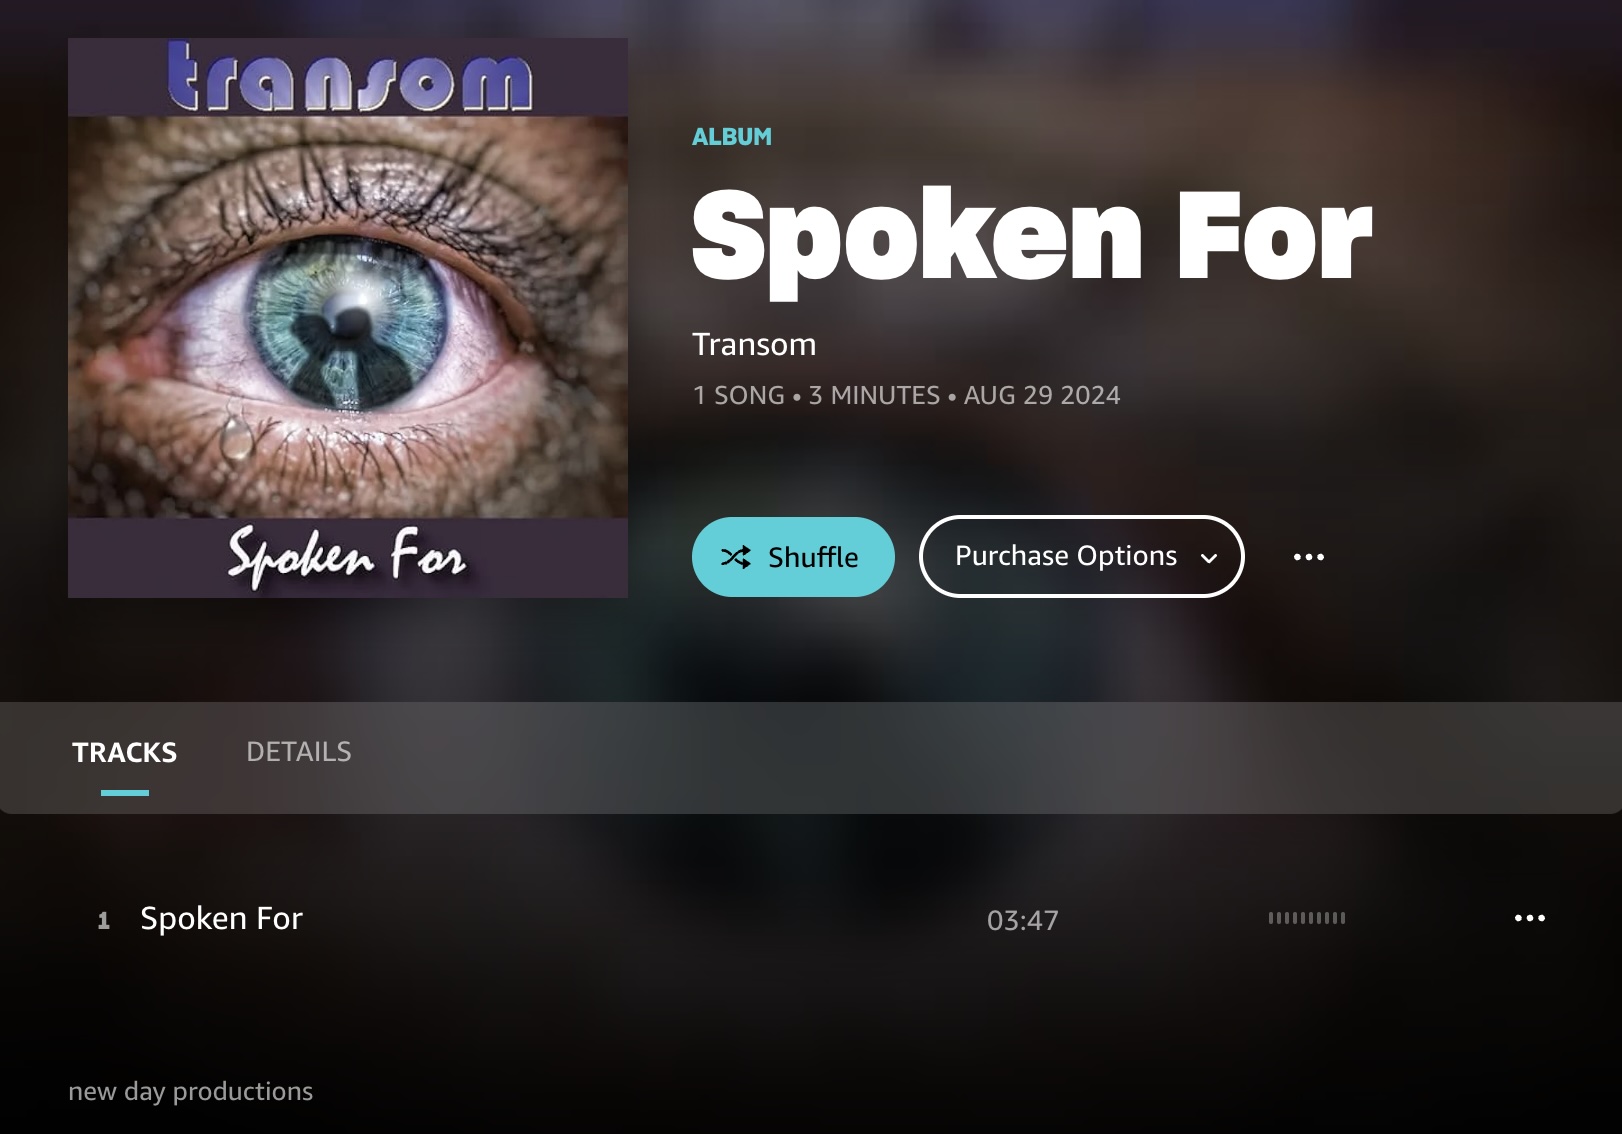Screen dimensions: 1622x1134
Task: Click the AUG 29 2024 release info
Action: [1041, 395]
